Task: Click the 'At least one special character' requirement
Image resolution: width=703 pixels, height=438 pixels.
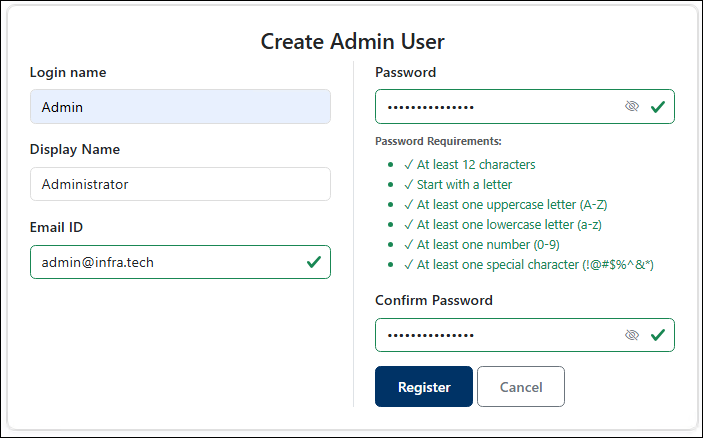Action: [x=529, y=265]
